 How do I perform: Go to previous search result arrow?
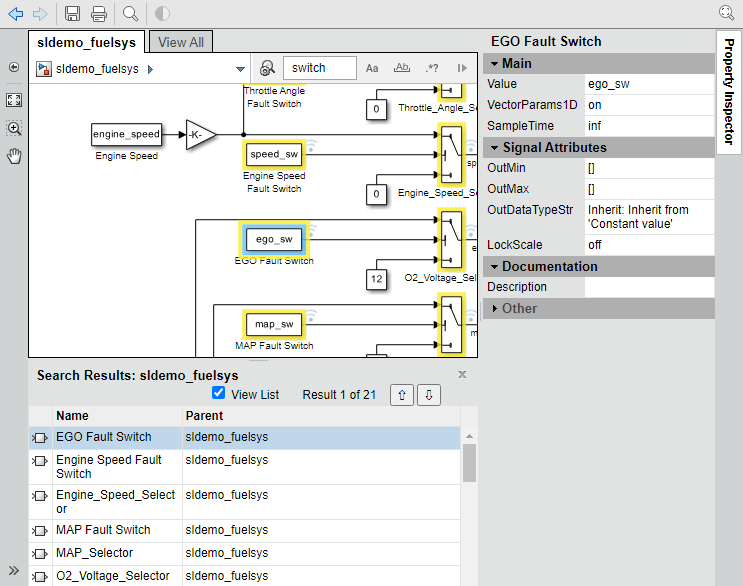(x=401, y=395)
